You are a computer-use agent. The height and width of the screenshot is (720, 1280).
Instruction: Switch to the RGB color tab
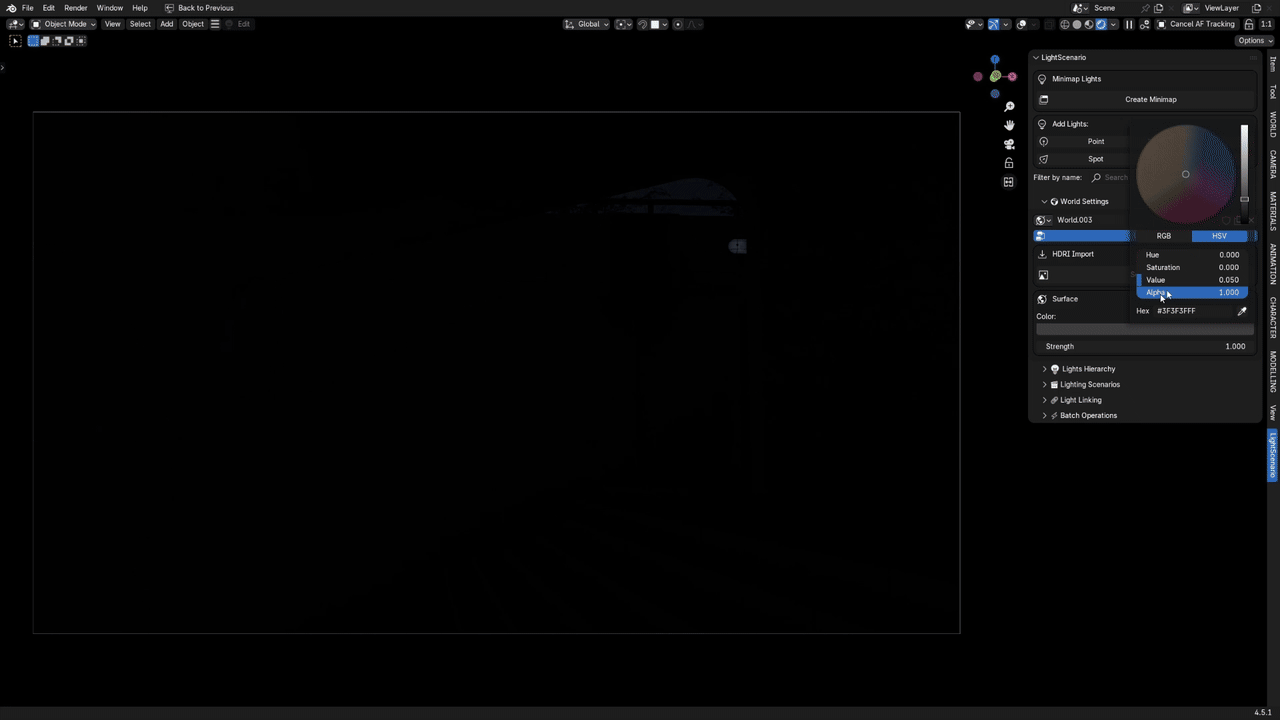(1164, 236)
